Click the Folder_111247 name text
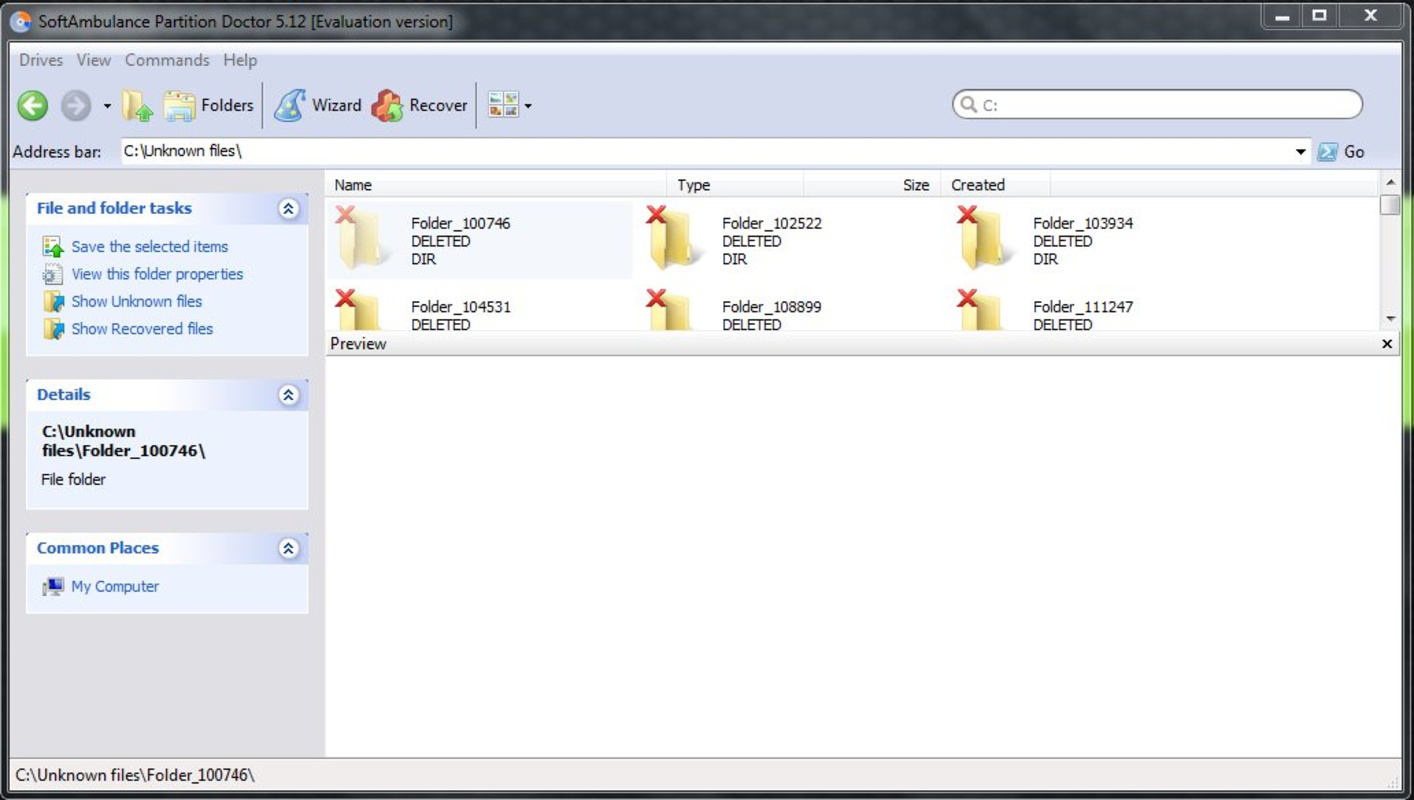 point(1083,307)
